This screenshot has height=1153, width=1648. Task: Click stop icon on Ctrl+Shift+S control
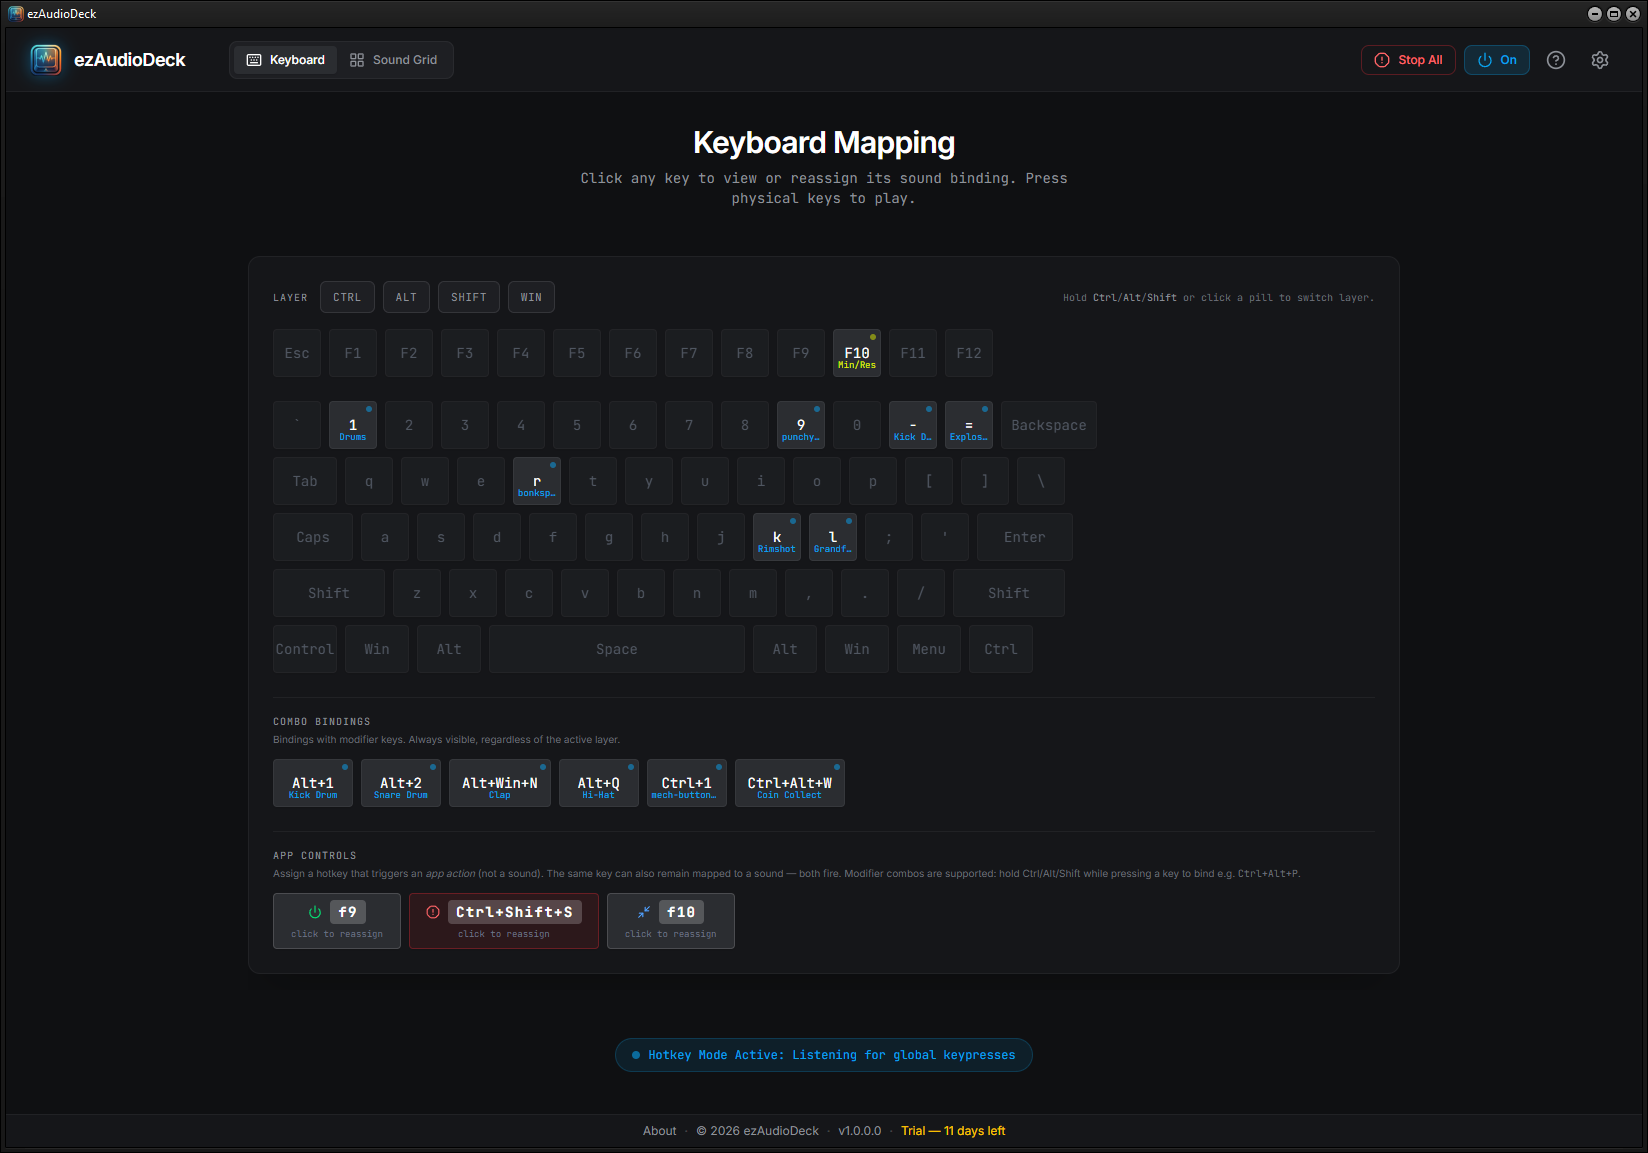point(433,912)
